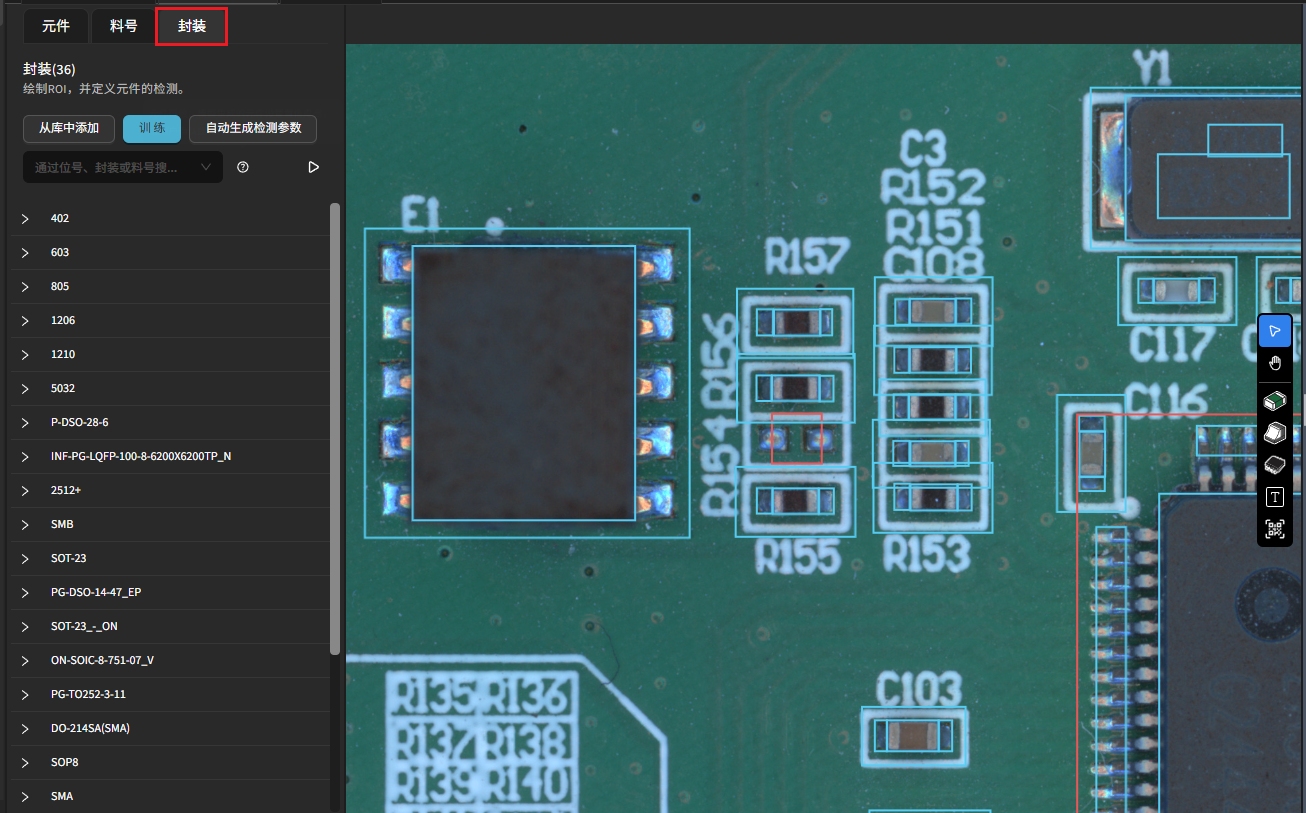Screen dimensions: 1306x813
Task: Click the blue 训练 button
Action: tap(152, 129)
